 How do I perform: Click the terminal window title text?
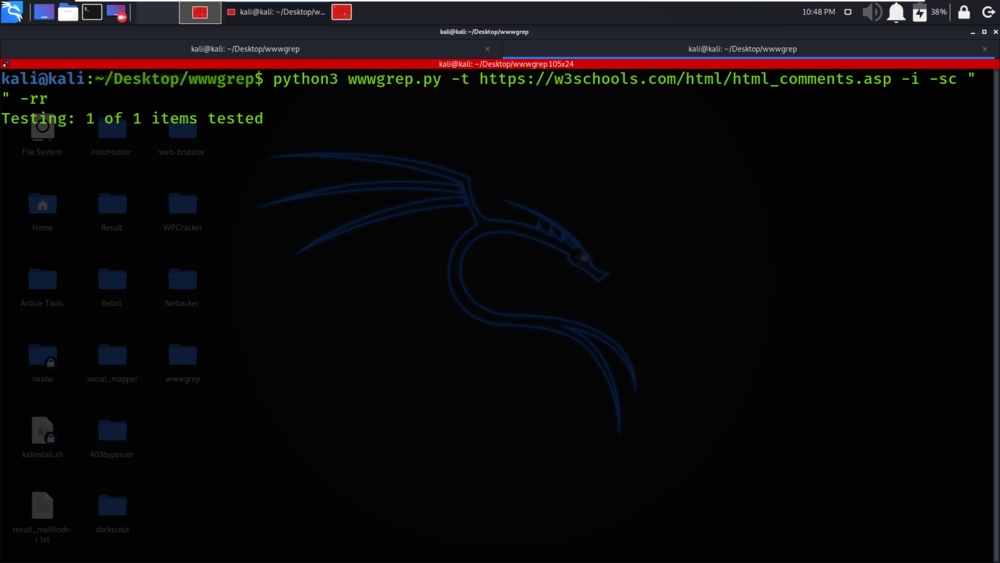(x=484, y=32)
